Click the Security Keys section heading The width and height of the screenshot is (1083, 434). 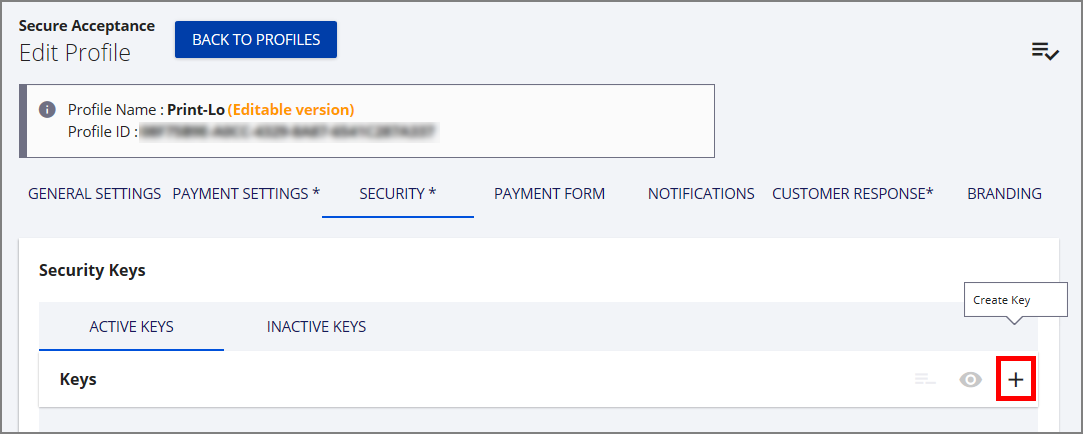point(92,270)
